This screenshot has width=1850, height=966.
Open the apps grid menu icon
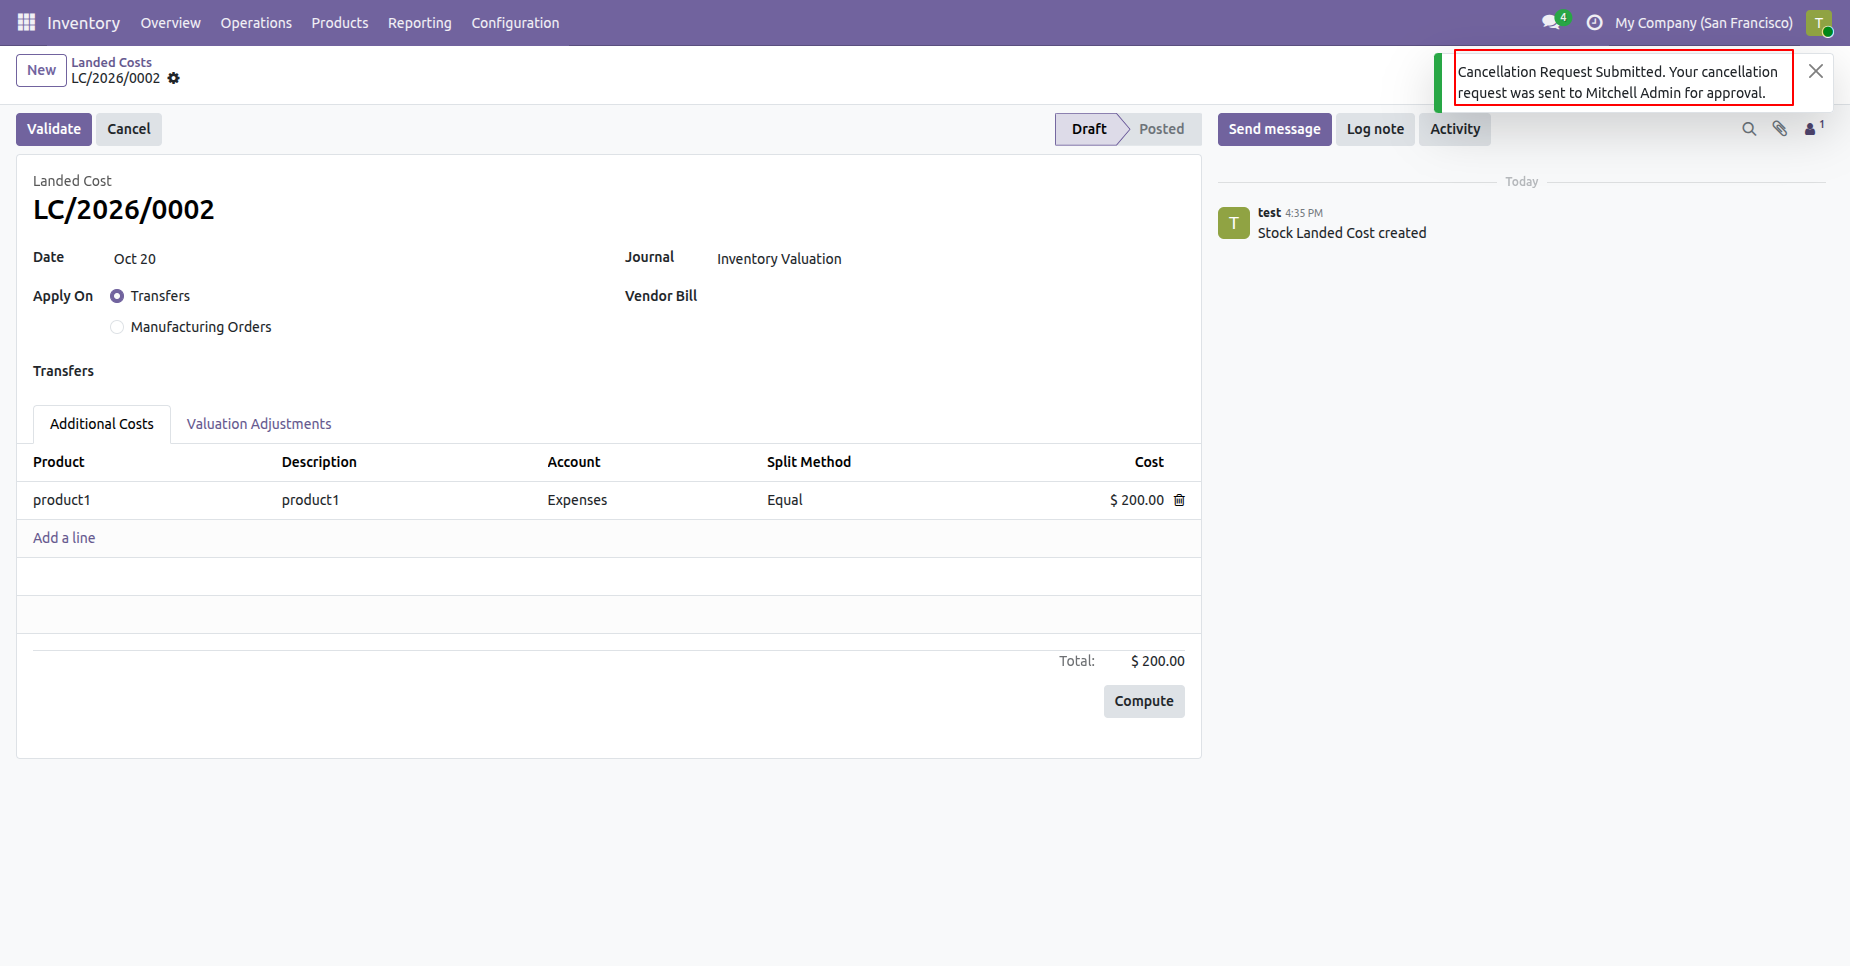(26, 22)
